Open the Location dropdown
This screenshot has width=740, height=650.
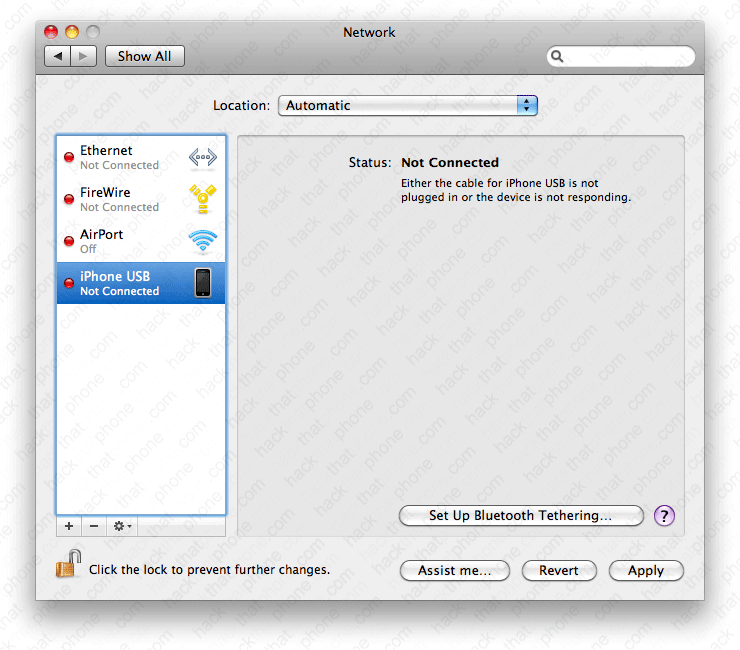407,105
